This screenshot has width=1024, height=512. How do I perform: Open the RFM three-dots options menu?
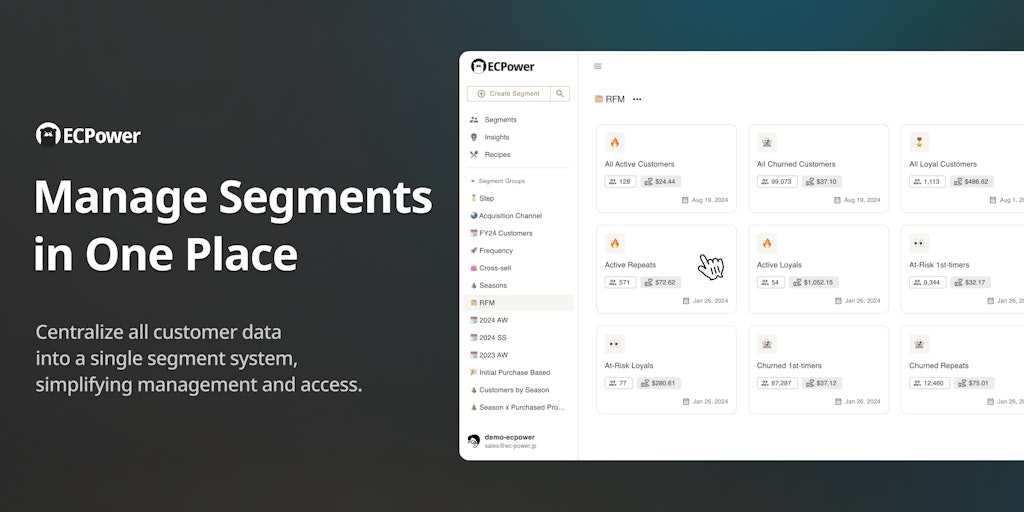[637, 99]
